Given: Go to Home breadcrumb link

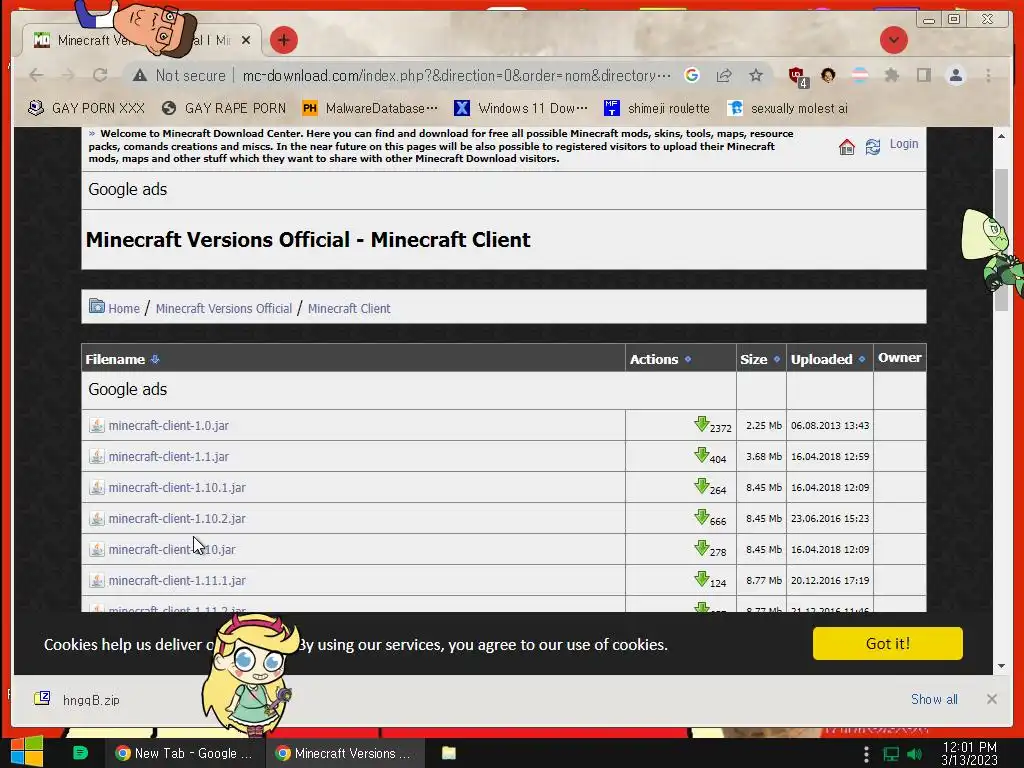Looking at the screenshot, I should [x=124, y=308].
